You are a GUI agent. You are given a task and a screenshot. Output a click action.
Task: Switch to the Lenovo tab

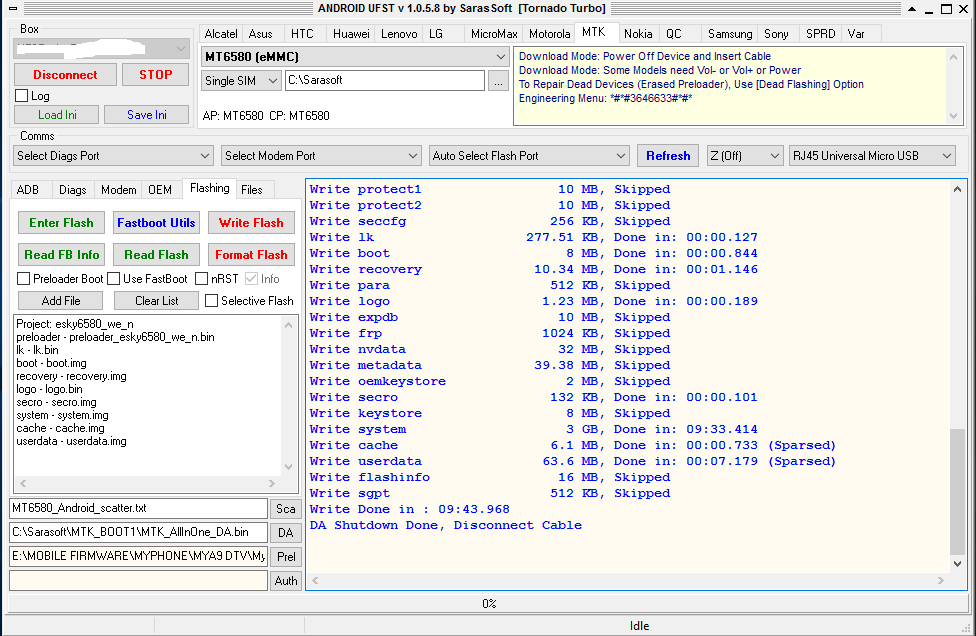click(399, 34)
